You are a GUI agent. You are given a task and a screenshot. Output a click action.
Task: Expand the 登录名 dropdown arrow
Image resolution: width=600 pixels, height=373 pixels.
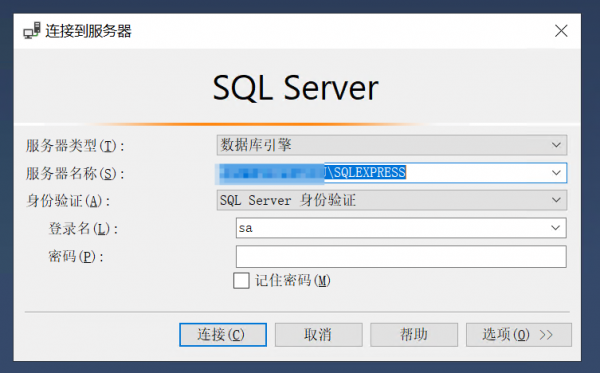click(556, 228)
